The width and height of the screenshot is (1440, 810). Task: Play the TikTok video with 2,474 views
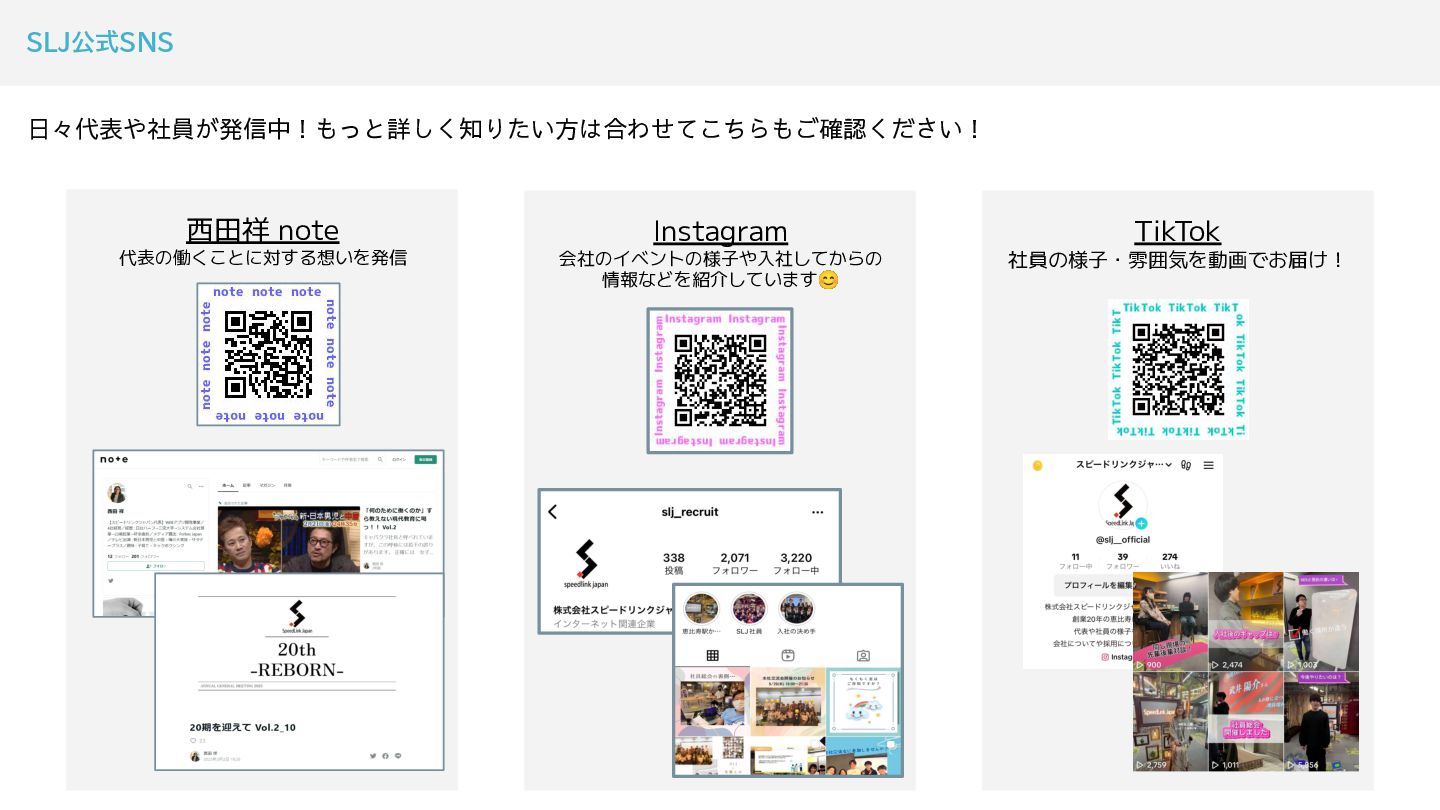pos(1246,621)
